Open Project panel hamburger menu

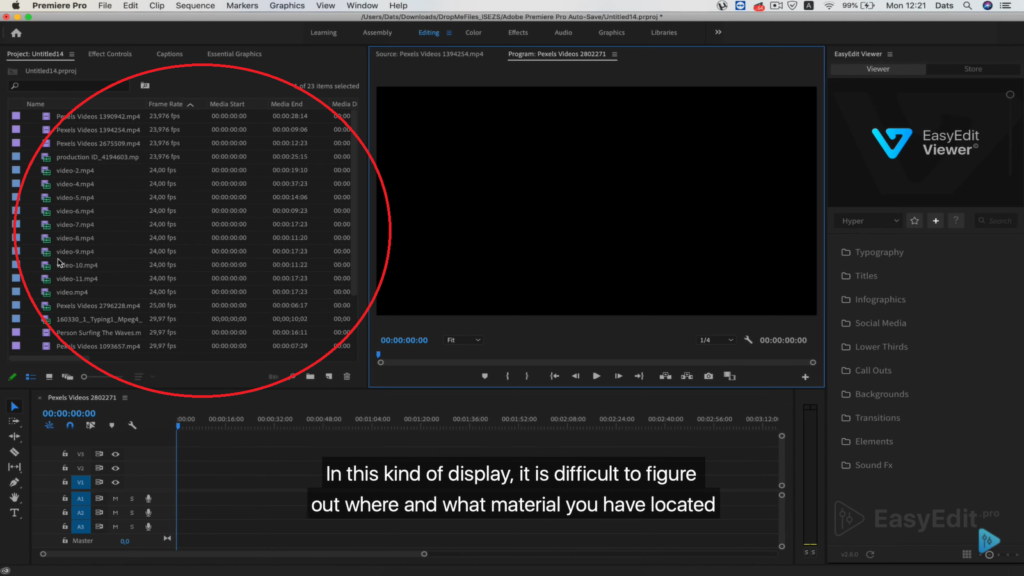pyautogui.click(x=72, y=54)
